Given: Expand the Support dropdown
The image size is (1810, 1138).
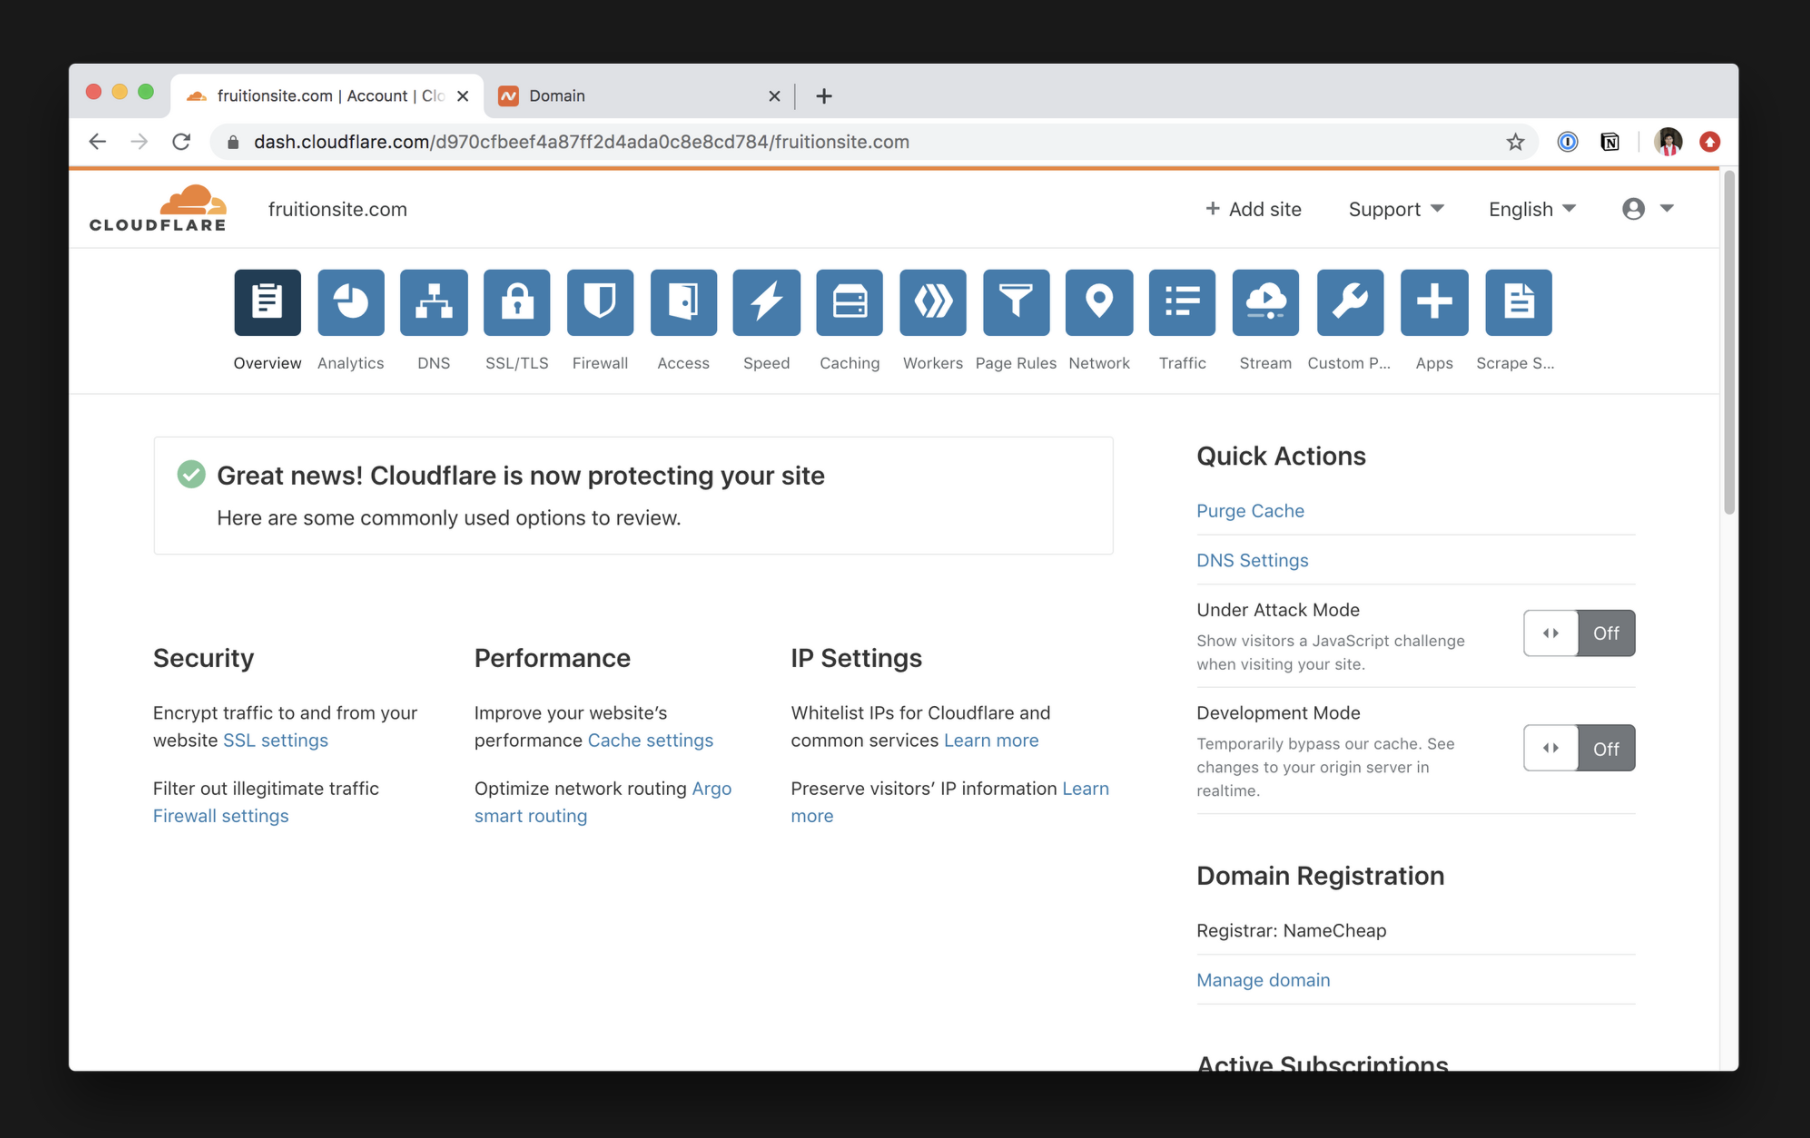Looking at the screenshot, I should coord(1395,209).
